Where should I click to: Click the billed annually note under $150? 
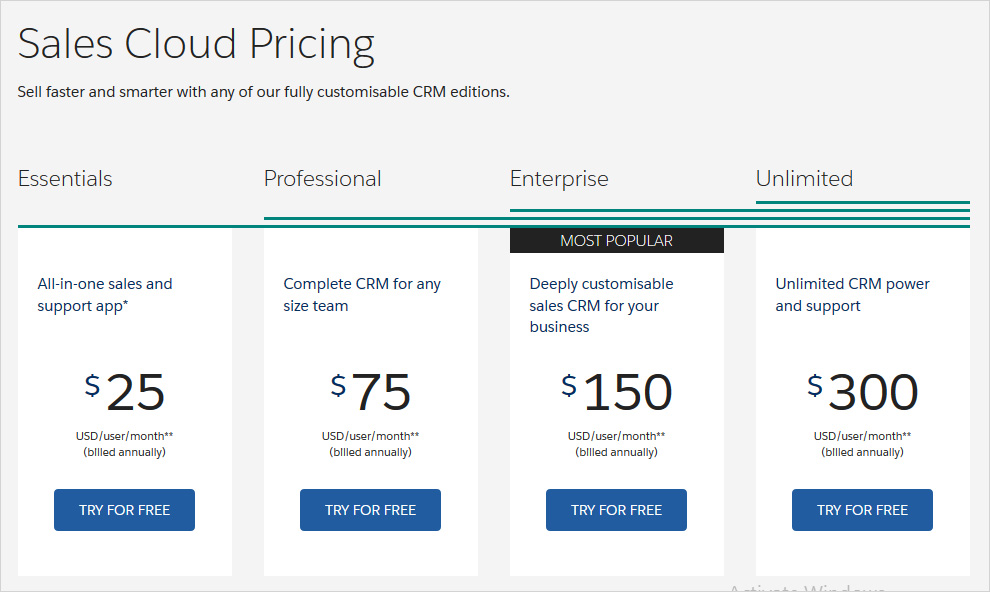616,452
